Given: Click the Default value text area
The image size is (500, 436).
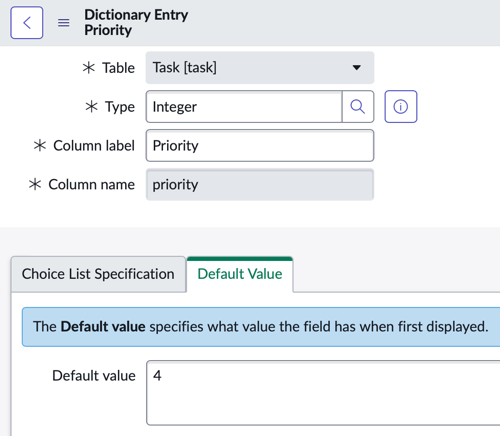Looking at the screenshot, I should [323, 393].
